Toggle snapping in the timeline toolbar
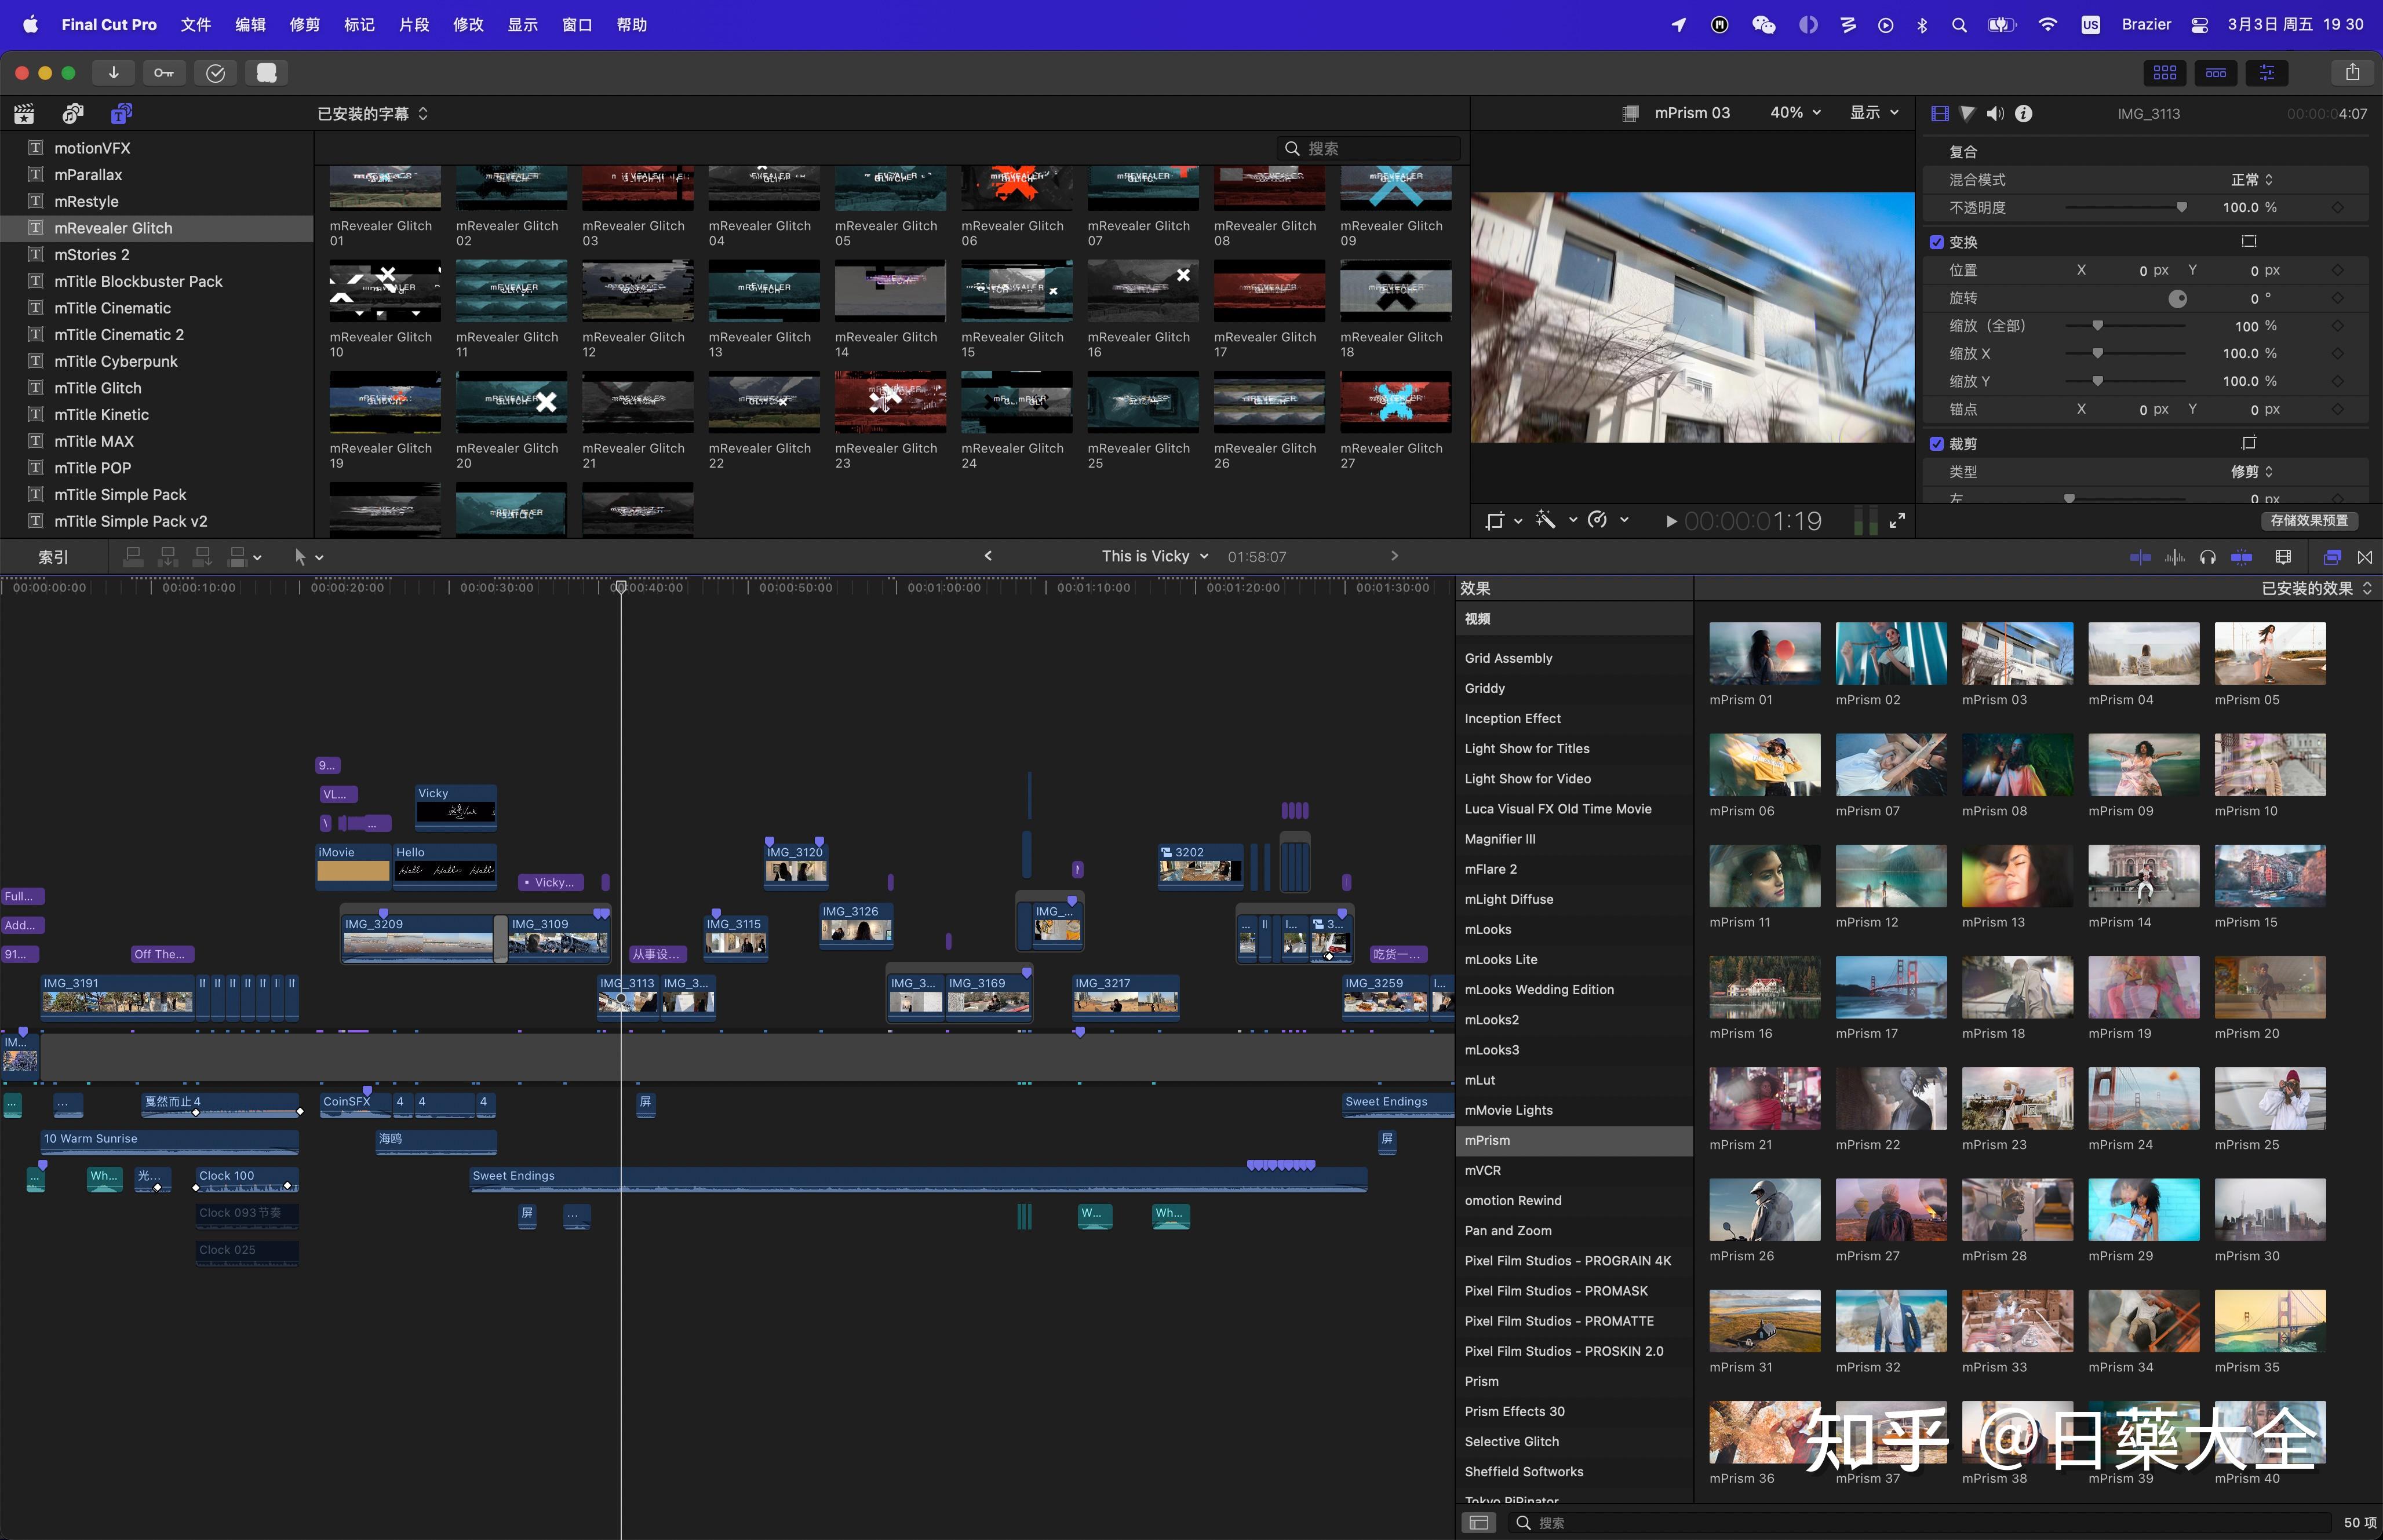 pos(2243,557)
